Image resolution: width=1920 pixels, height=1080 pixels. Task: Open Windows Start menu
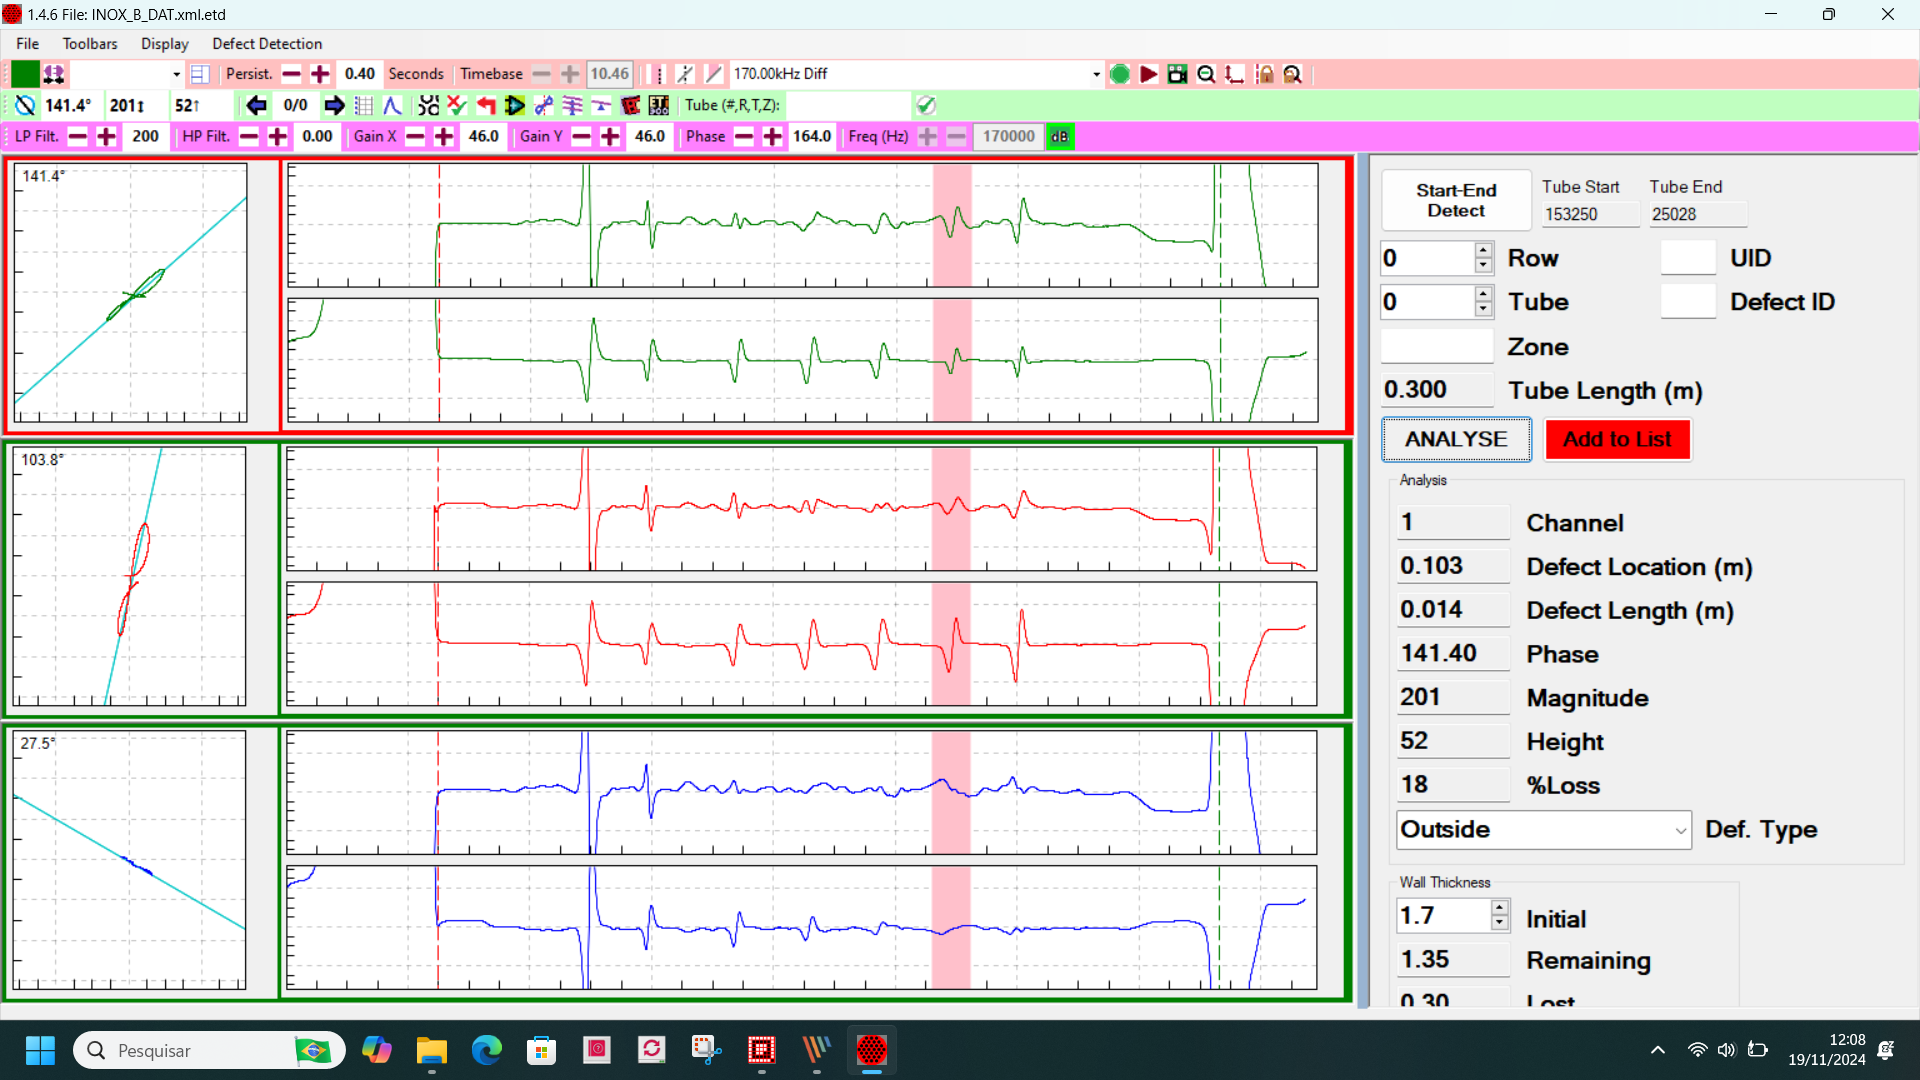40,1051
